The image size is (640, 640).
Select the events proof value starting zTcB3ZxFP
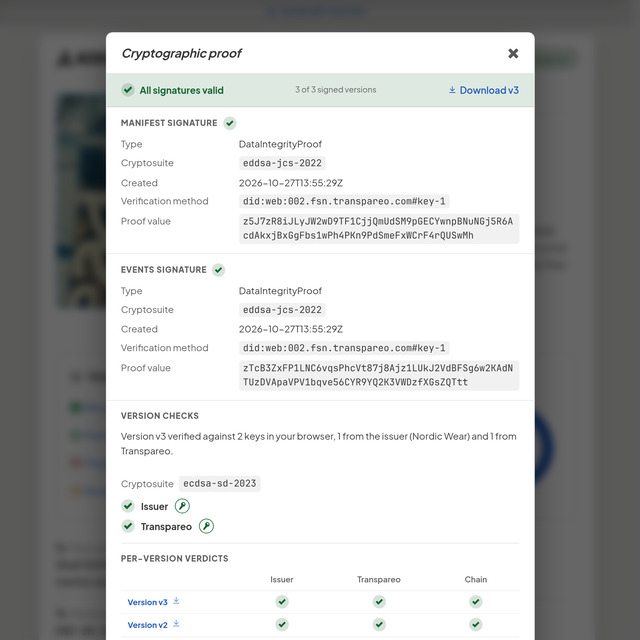[x=379, y=376]
